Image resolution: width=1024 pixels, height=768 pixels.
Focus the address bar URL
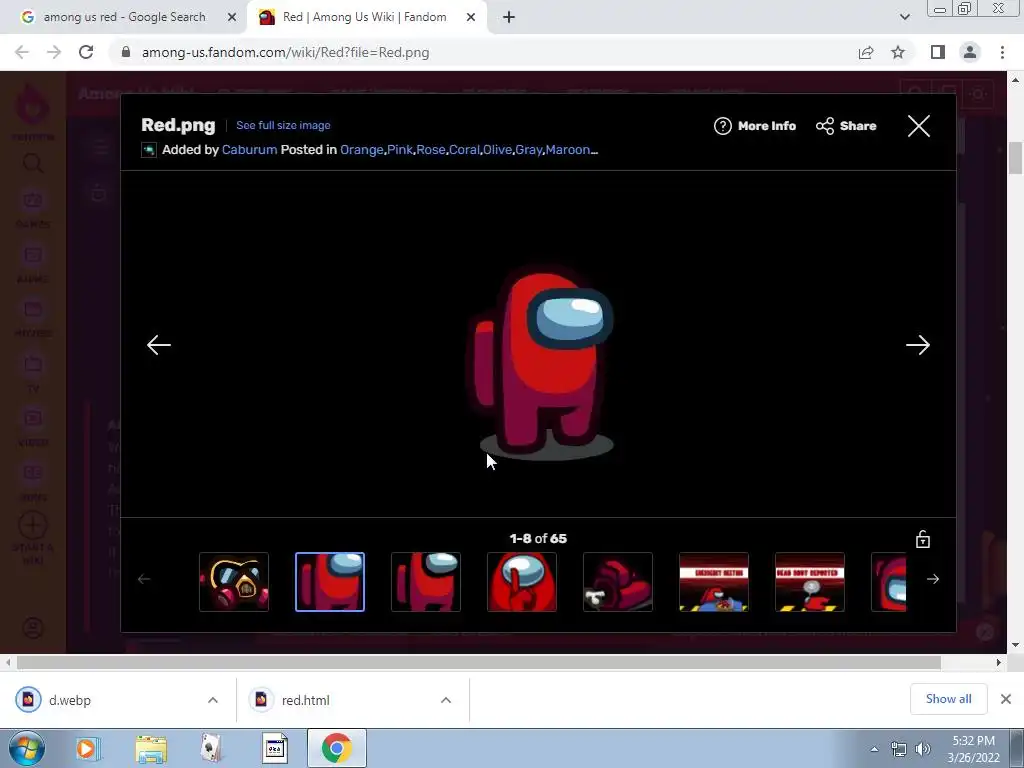coord(285,52)
